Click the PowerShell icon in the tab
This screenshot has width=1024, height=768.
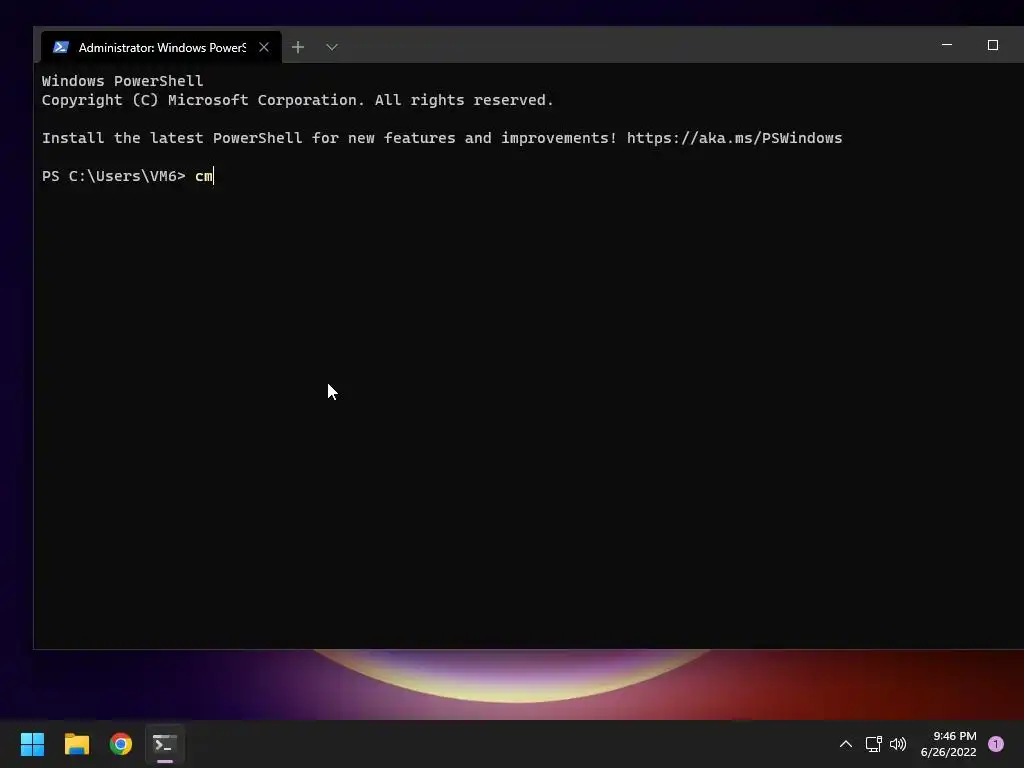pos(61,47)
